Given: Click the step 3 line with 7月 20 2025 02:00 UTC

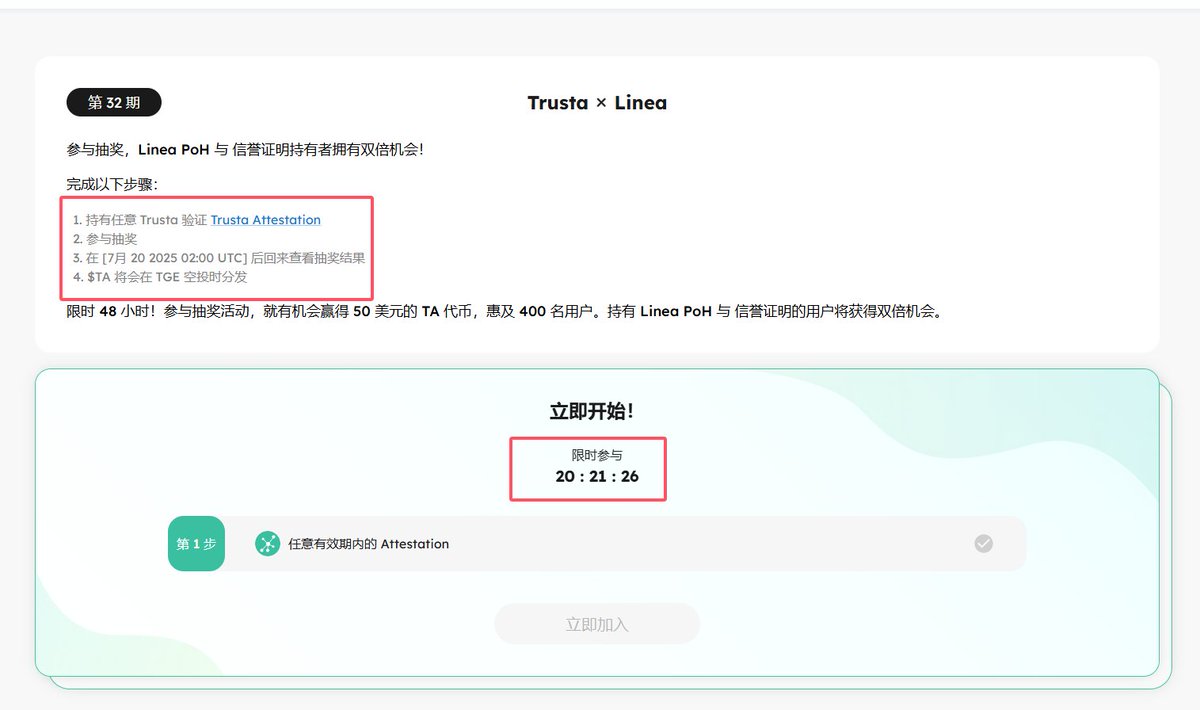Looking at the screenshot, I should click(218, 258).
